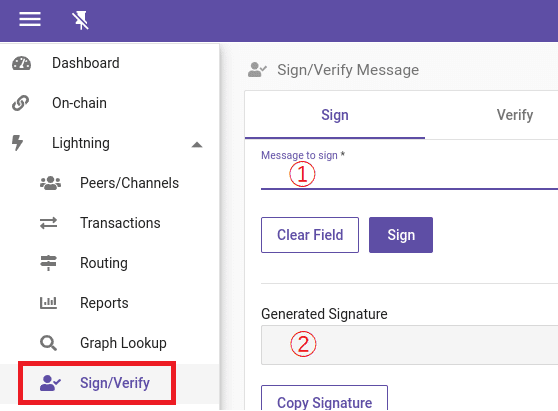558x411 pixels.
Task: Click the Graph Lookup magnifier icon
Action: click(x=48, y=343)
